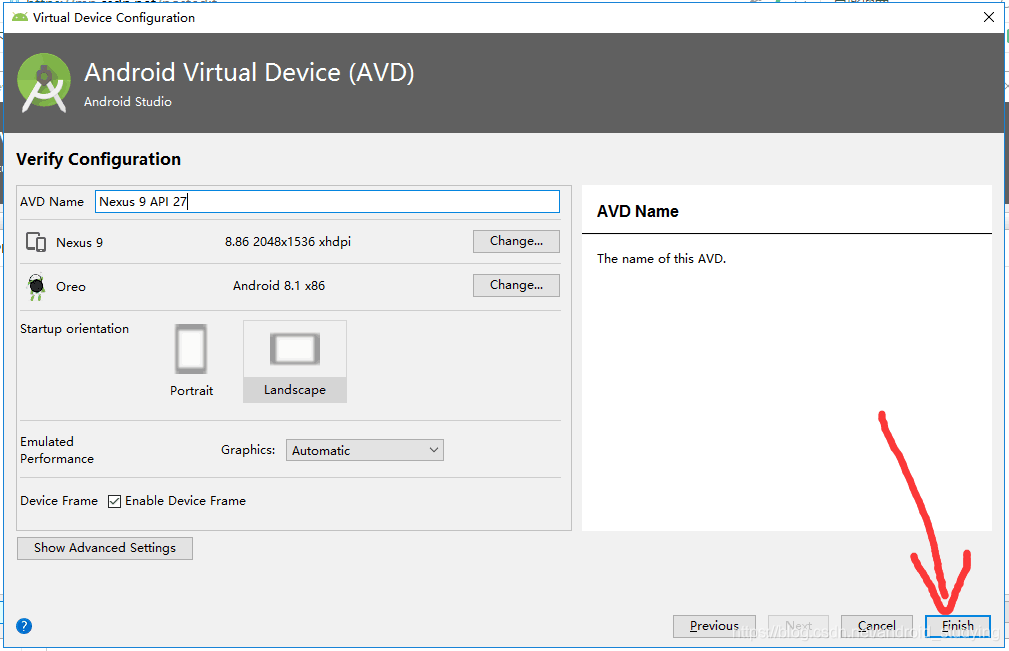
Task: Click the Android 8.1 x86 text
Action: [x=279, y=286]
